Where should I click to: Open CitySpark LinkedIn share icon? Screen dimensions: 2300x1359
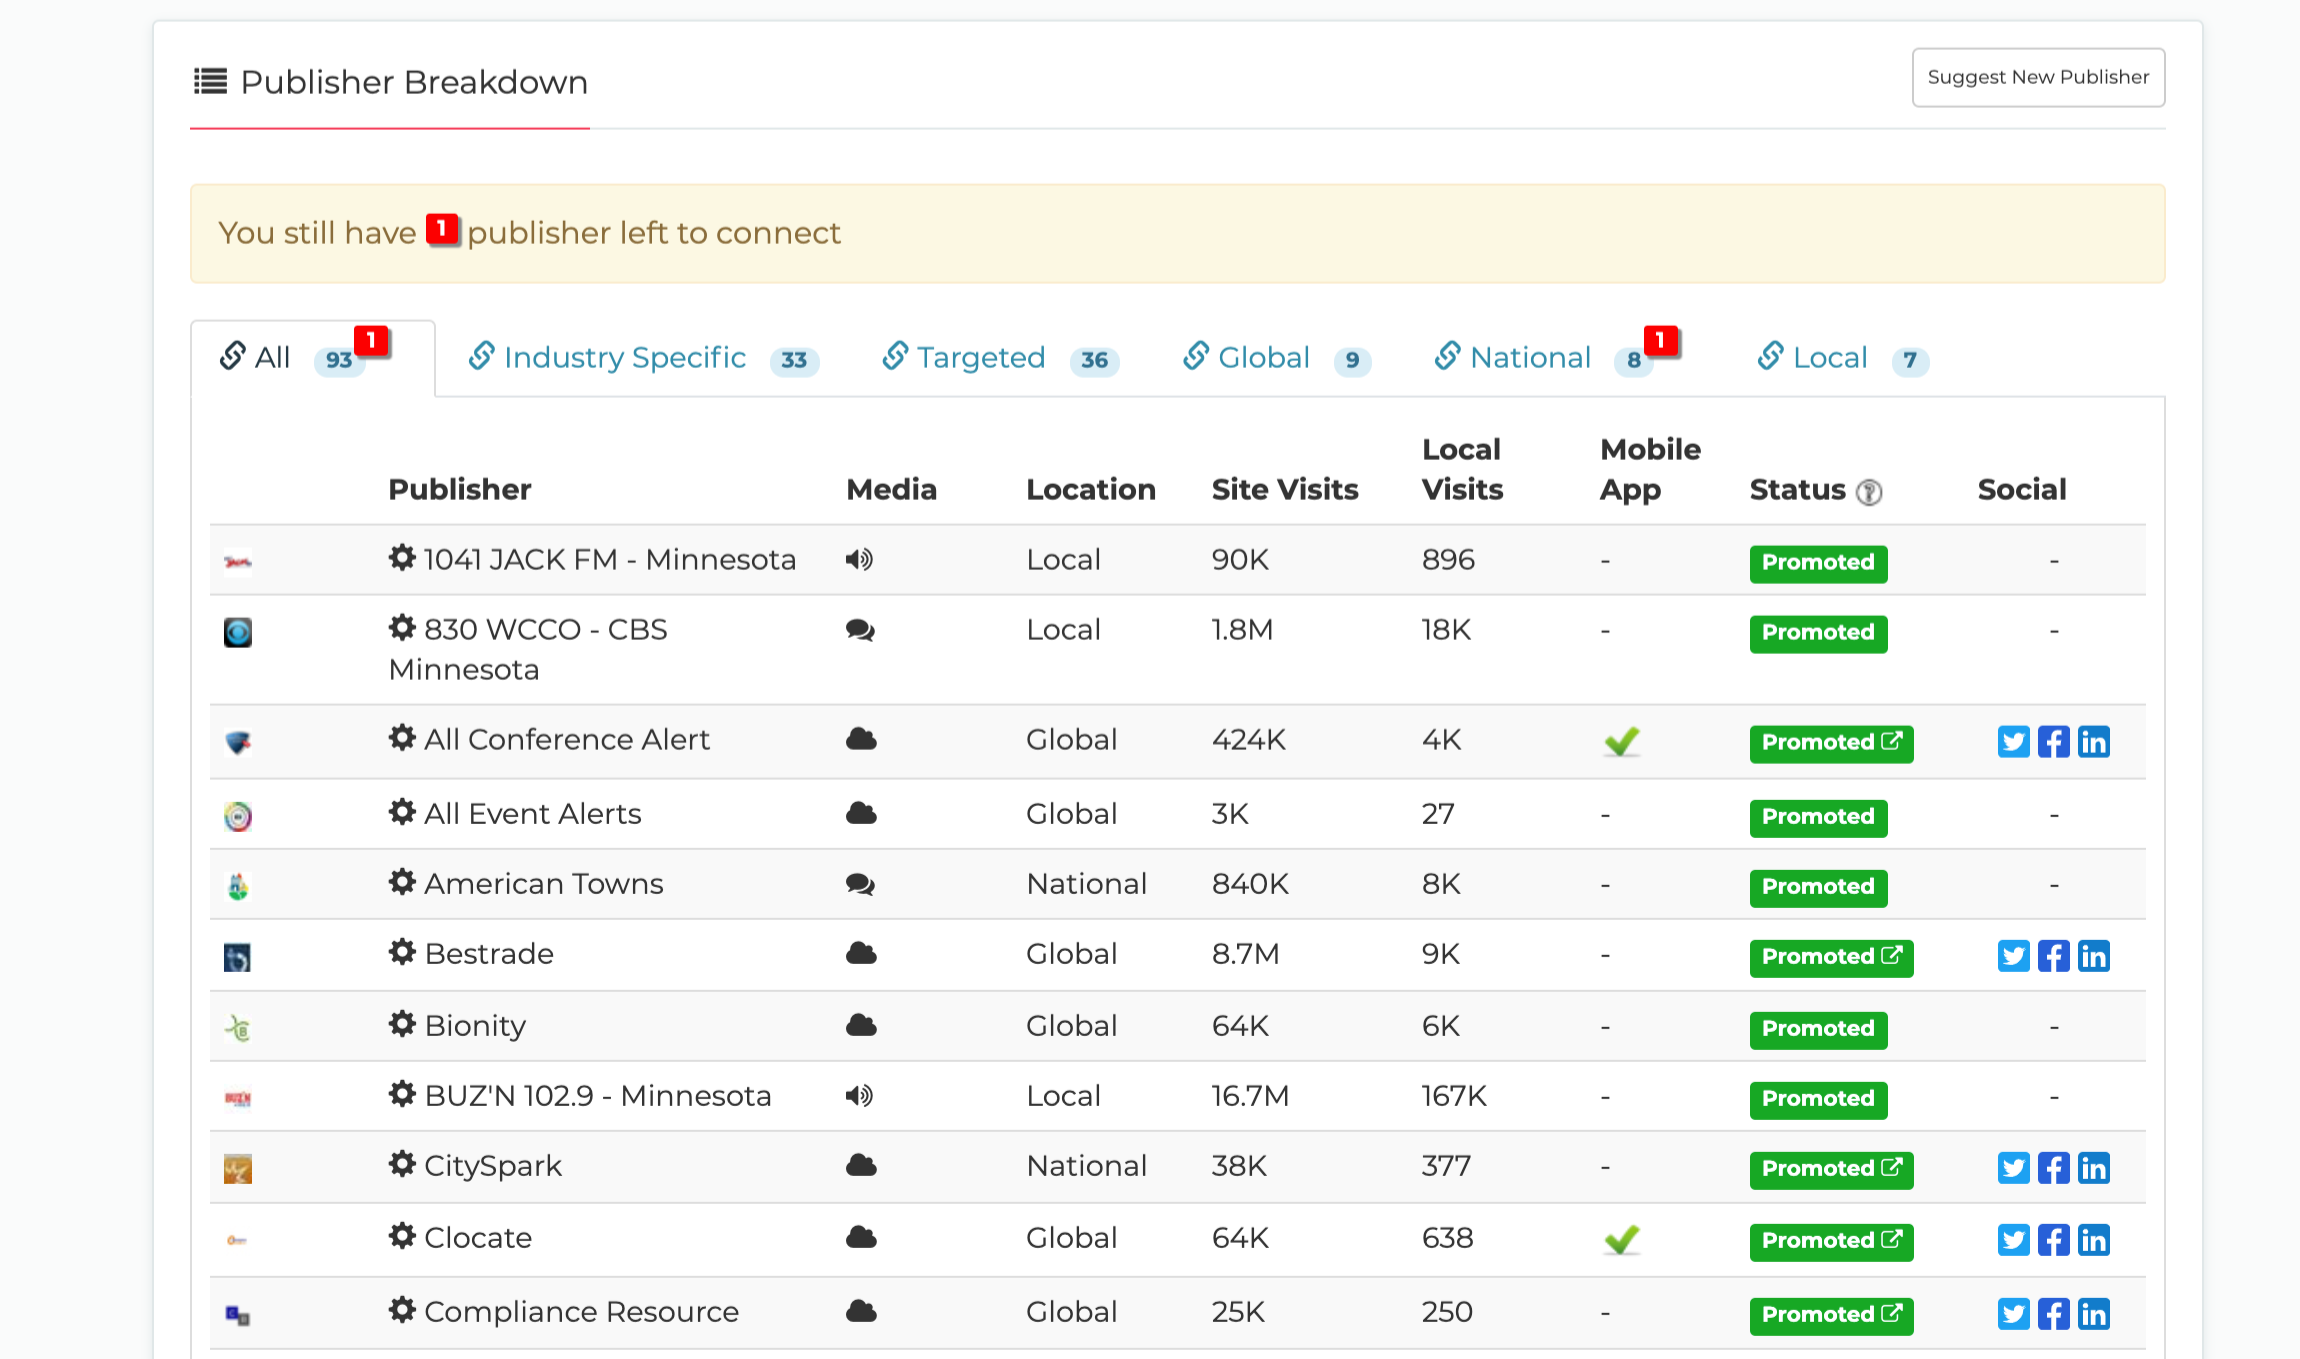(x=2093, y=1168)
